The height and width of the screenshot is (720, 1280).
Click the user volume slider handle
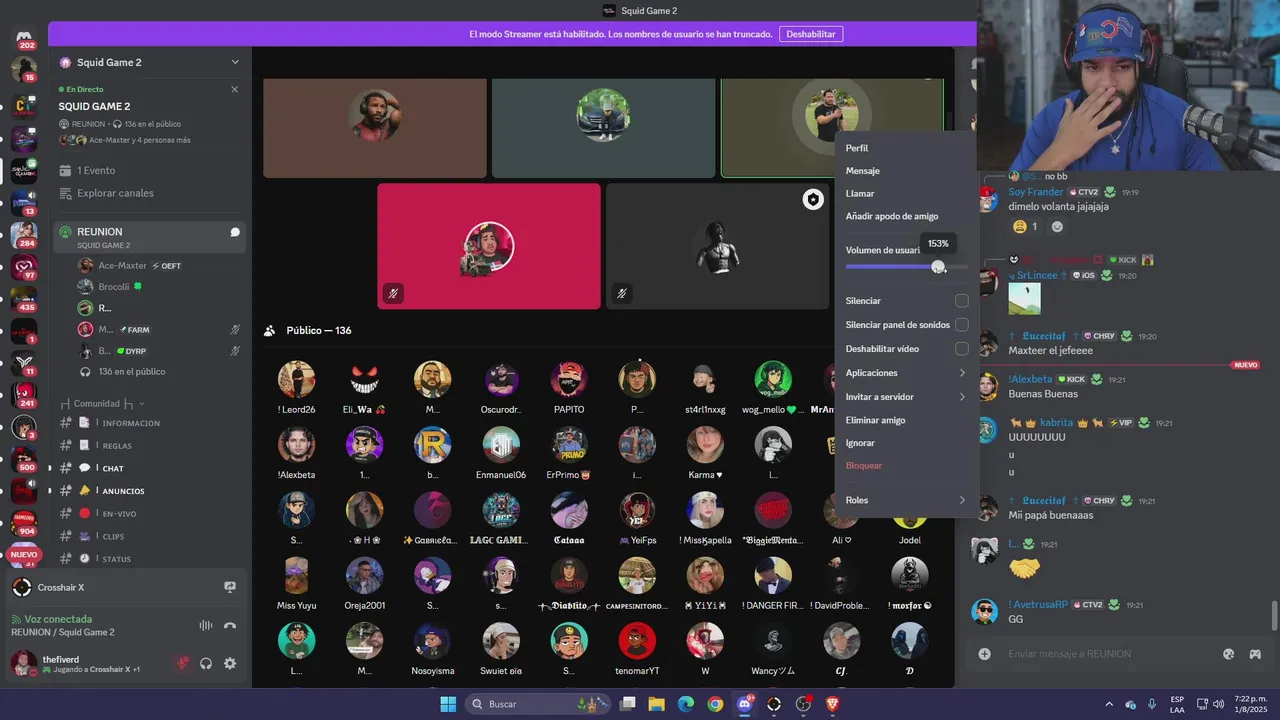pos(938,267)
